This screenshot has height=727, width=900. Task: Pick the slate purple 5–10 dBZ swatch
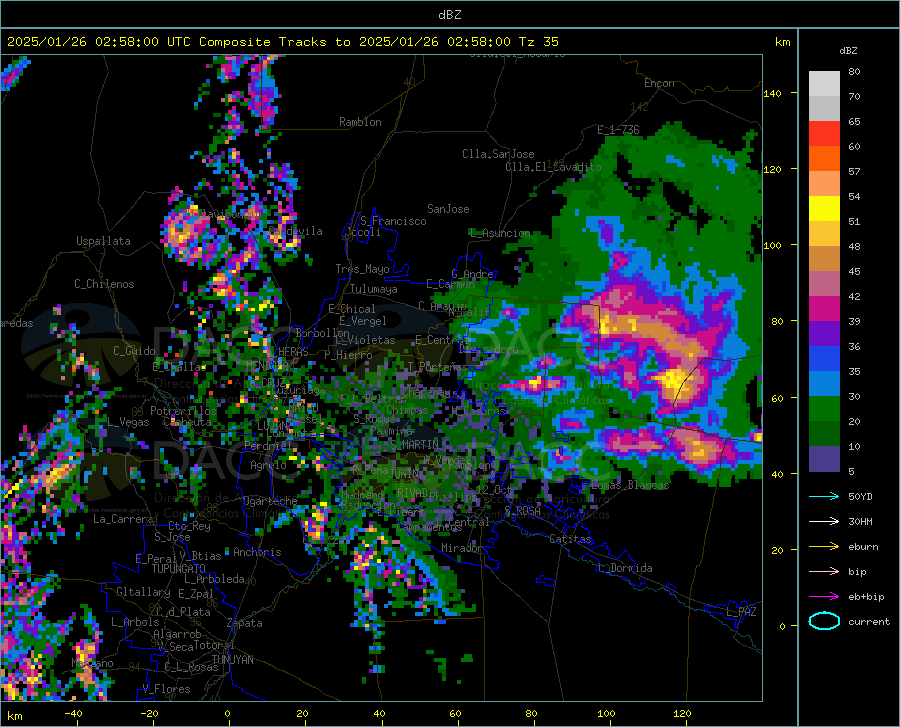pyautogui.click(x=824, y=459)
